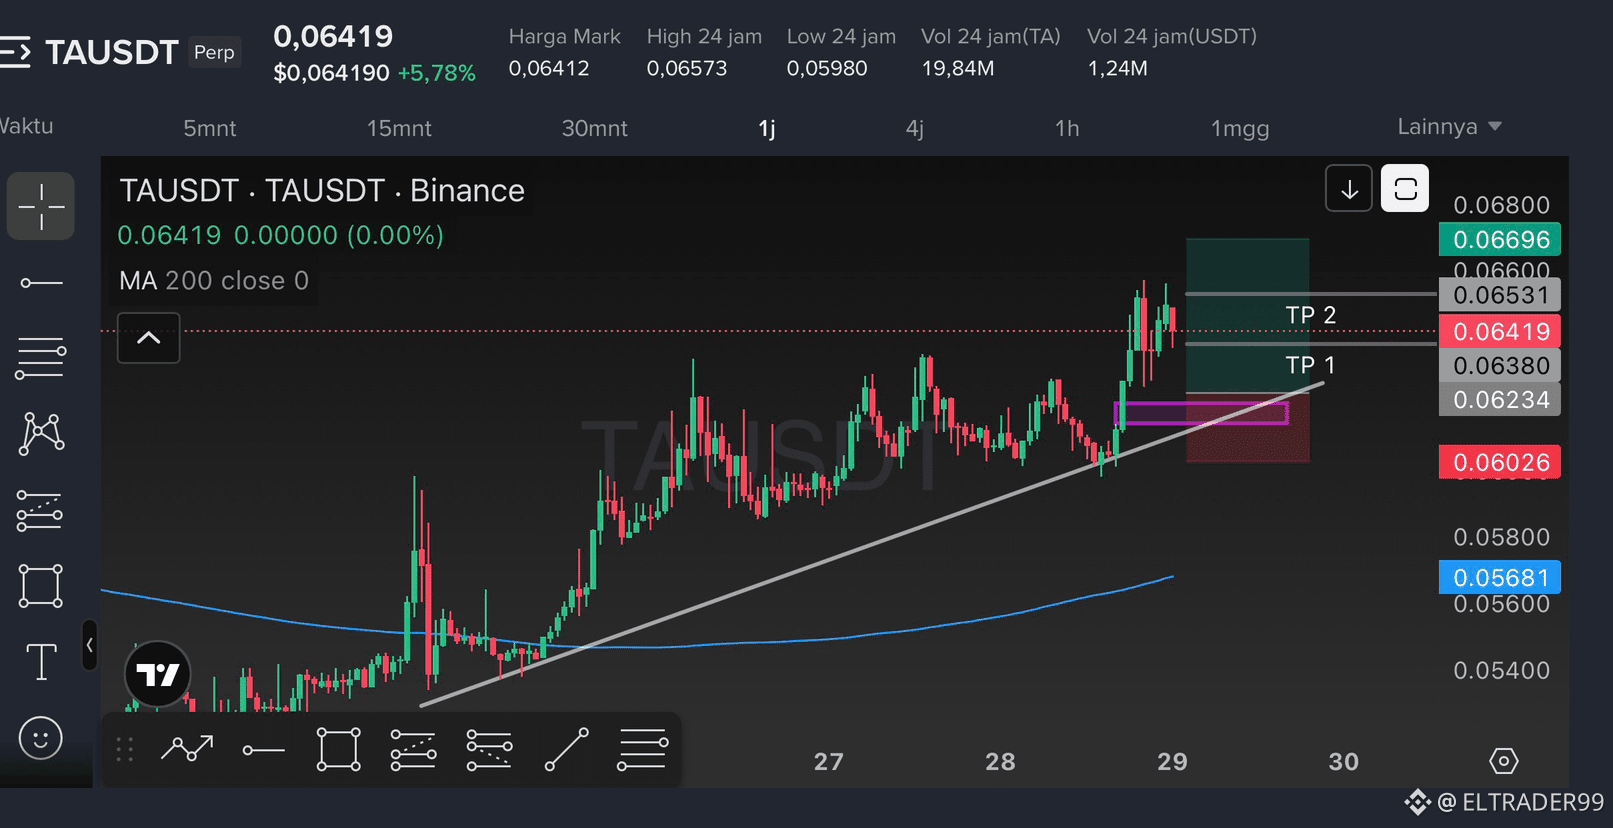Select the purple rectangle zone on chart
This screenshot has width=1613, height=828.
pos(1201,413)
